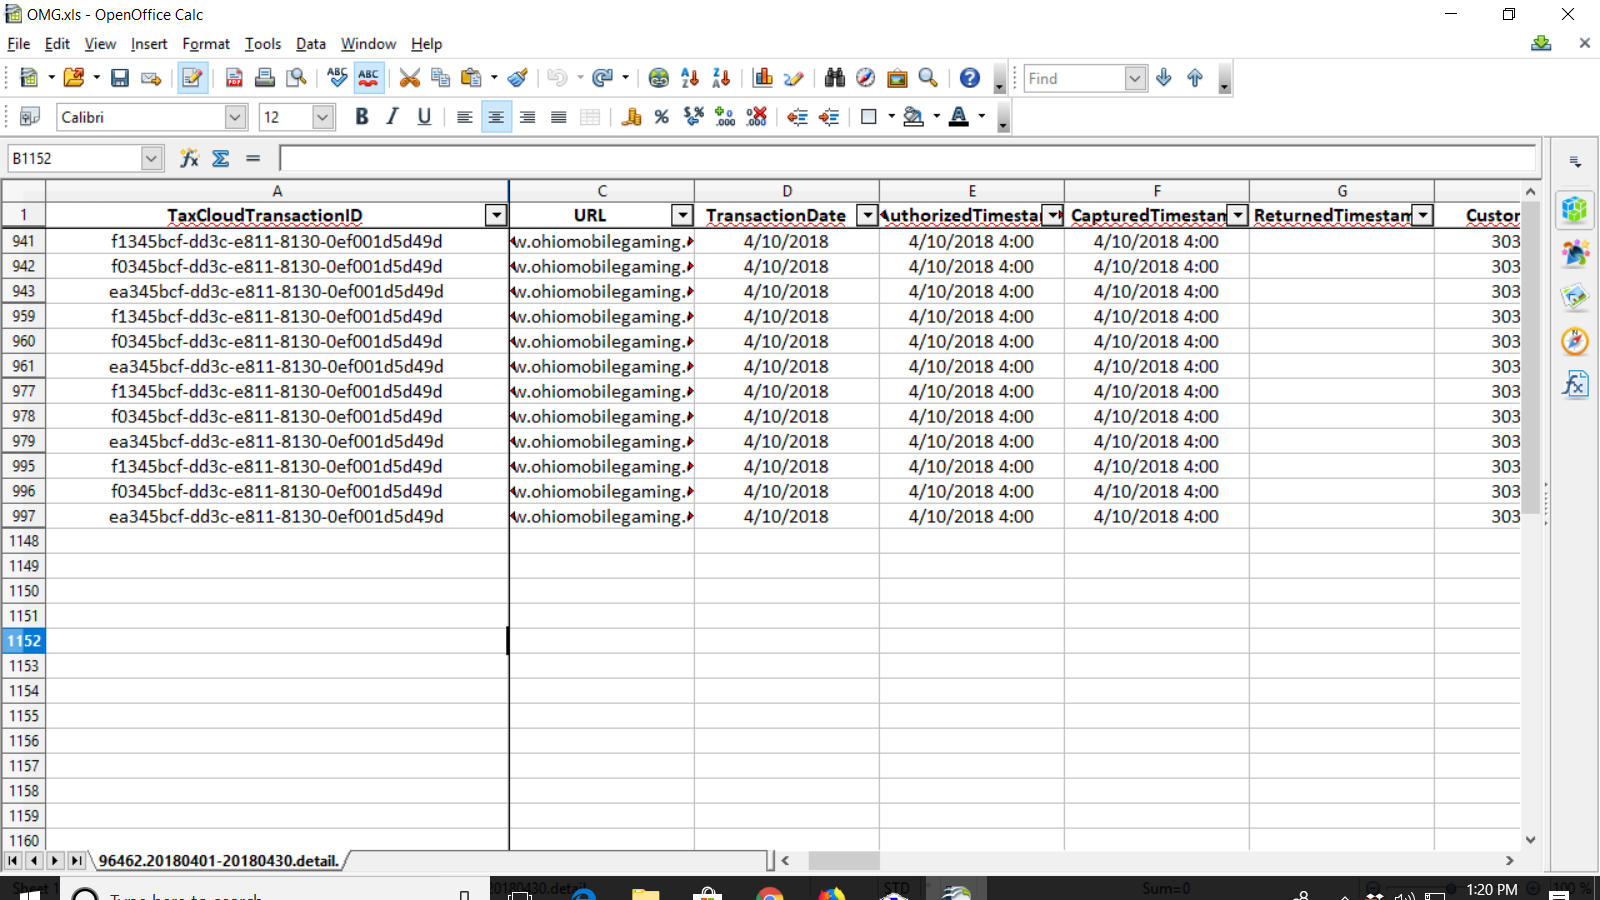Open Function Wizard beside the Name Box
Viewport: 1600px width, 900px height.
(189, 158)
